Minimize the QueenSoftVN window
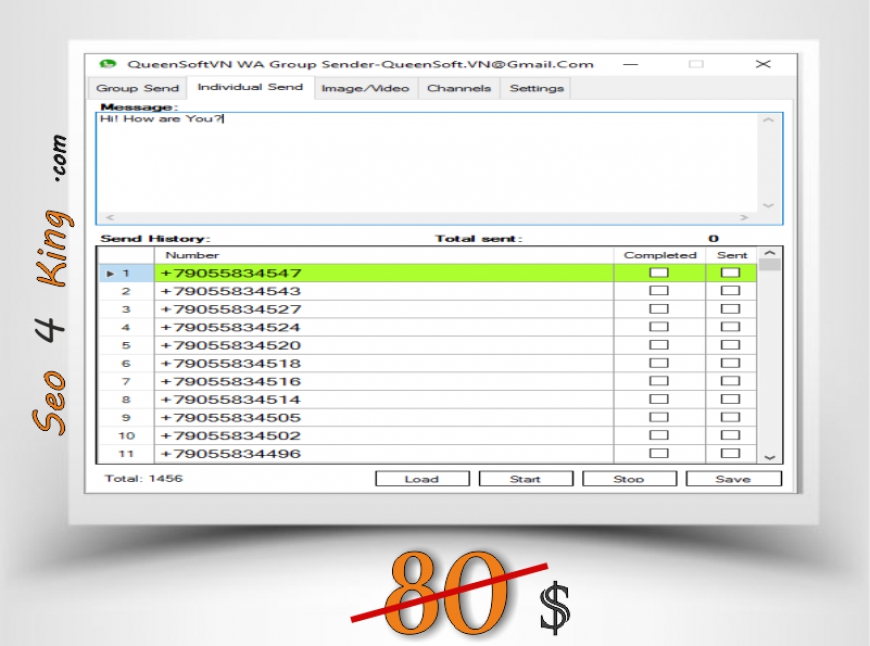The image size is (870, 646). [630, 64]
